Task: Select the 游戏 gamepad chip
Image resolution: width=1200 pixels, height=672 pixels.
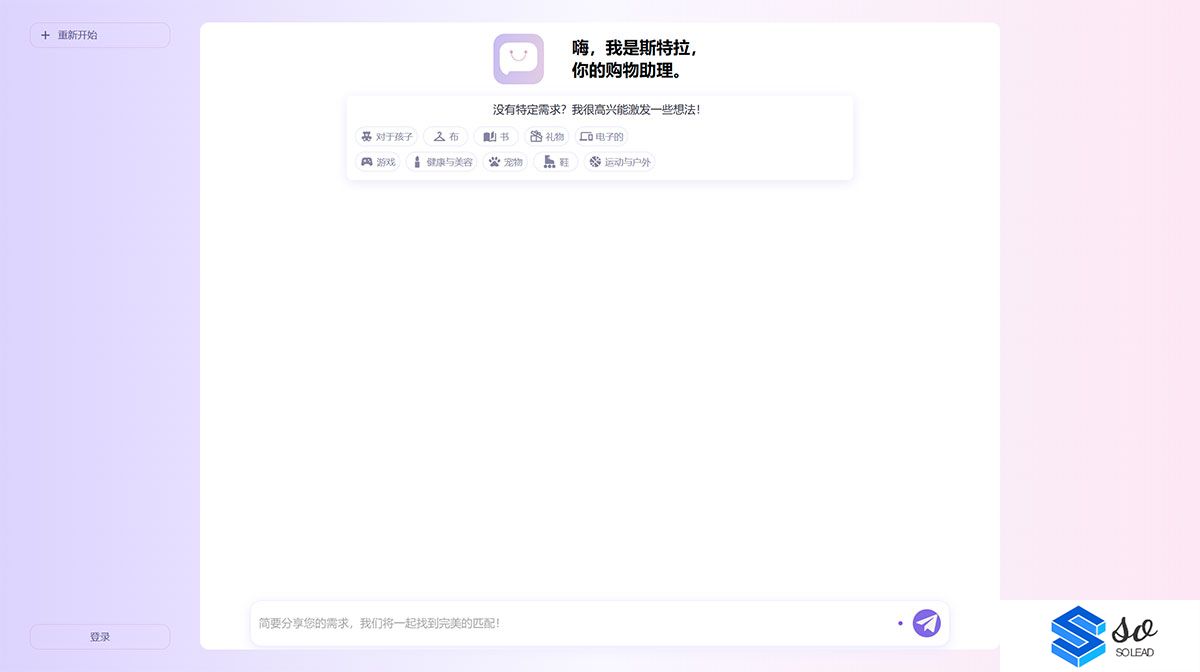Action: [x=378, y=162]
